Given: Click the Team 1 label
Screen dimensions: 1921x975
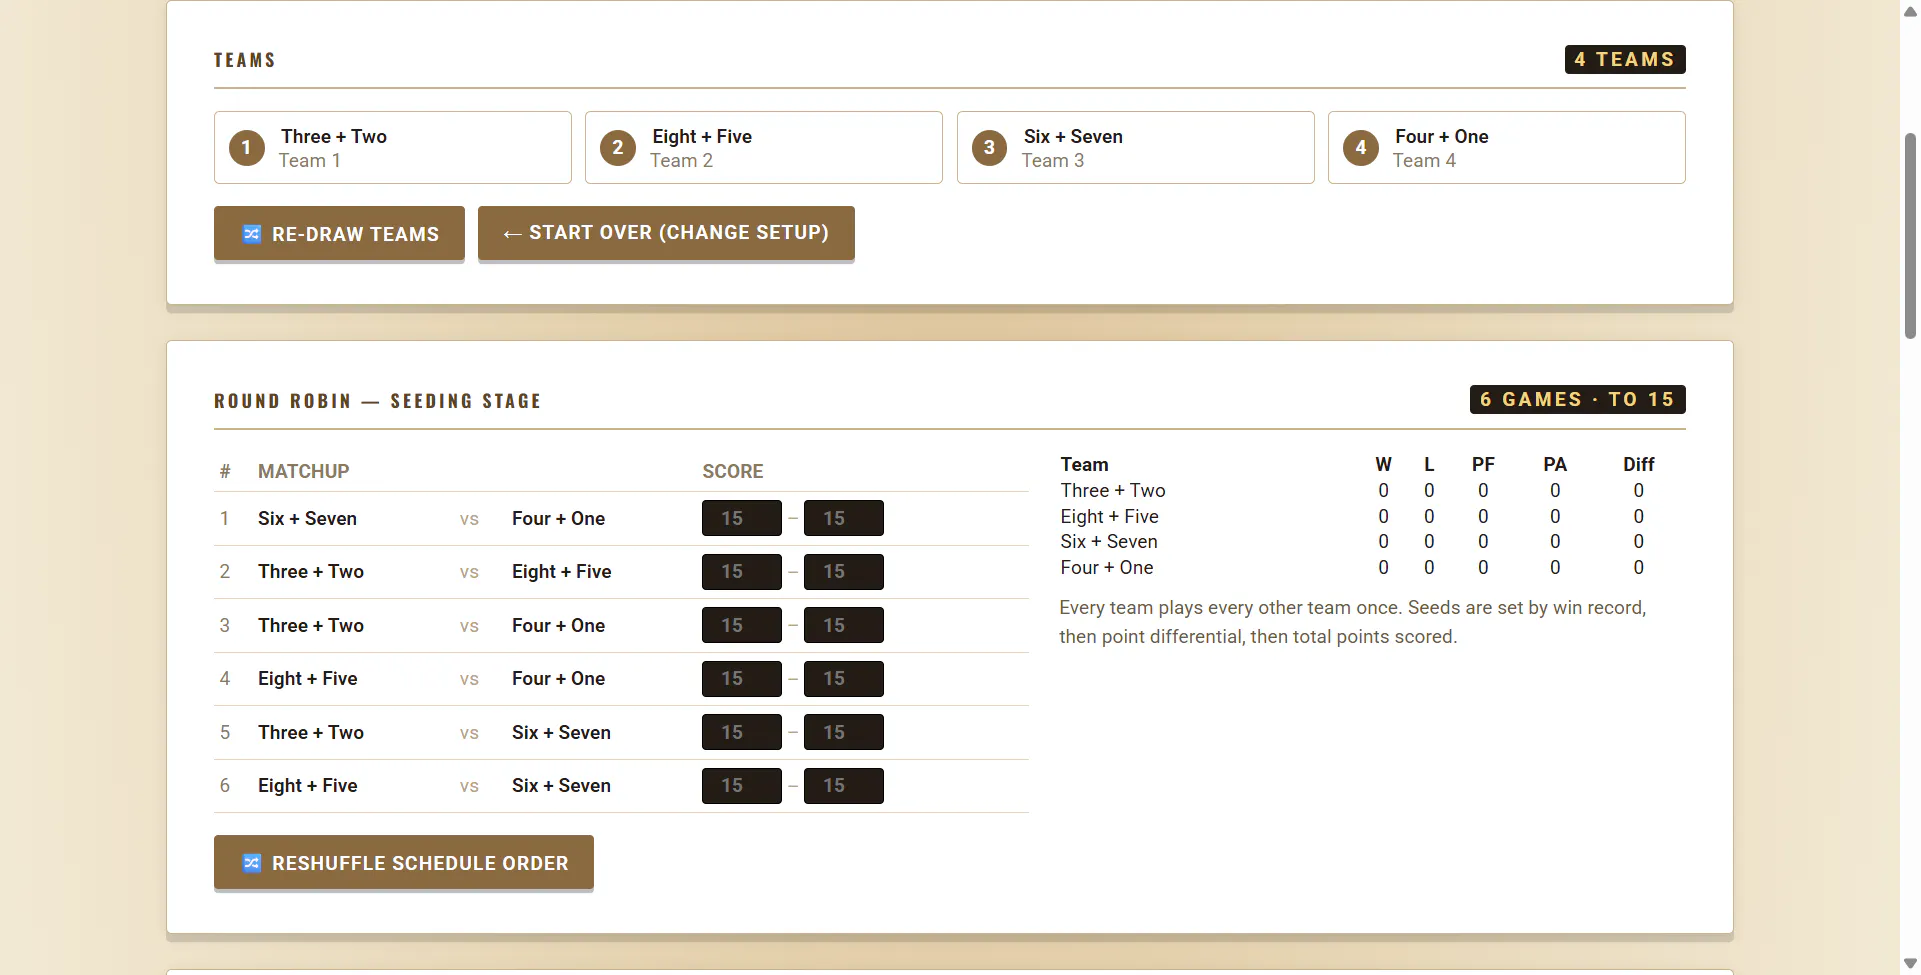Looking at the screenshot, I should (310, 161).
